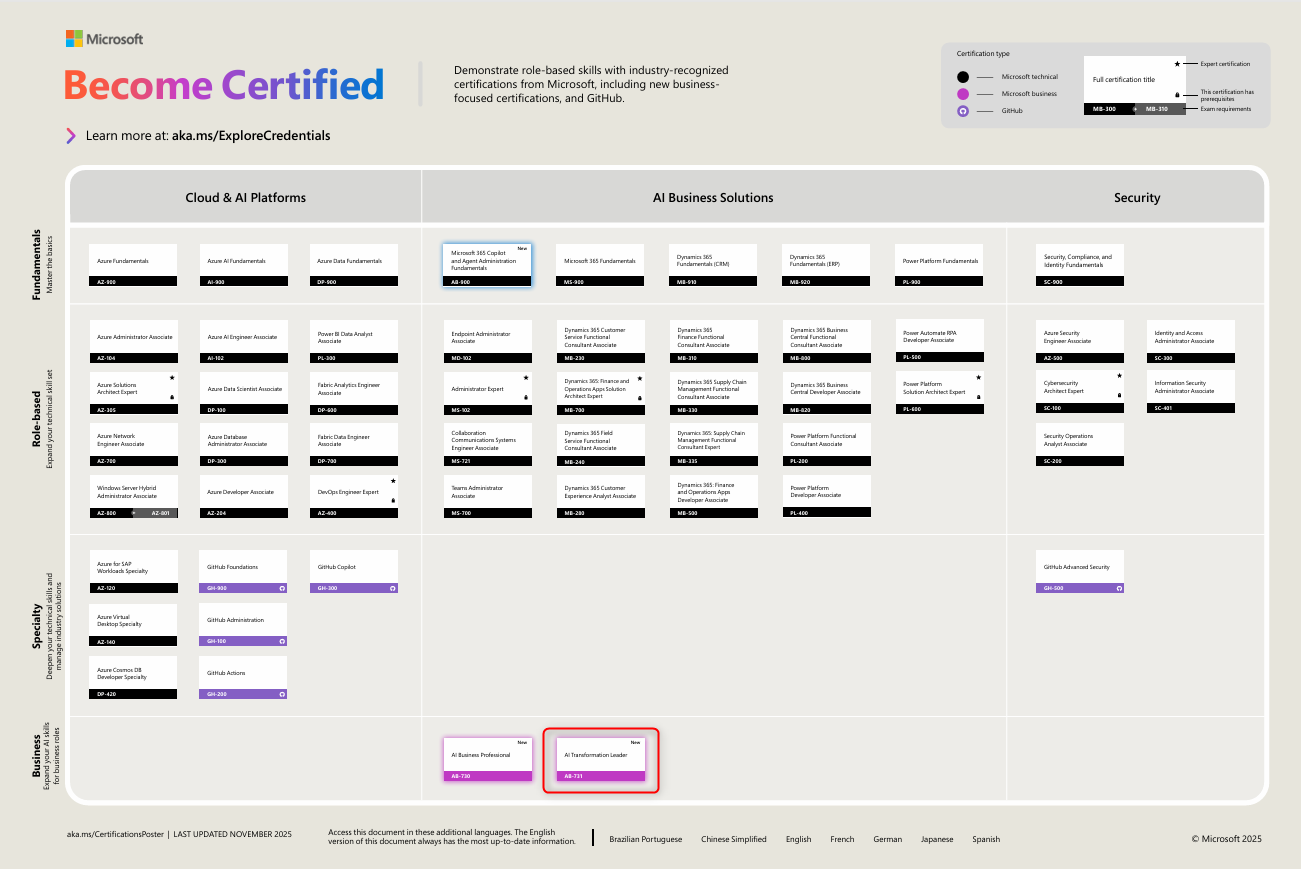
Task: Select the German language link
Action: (887, 839)
